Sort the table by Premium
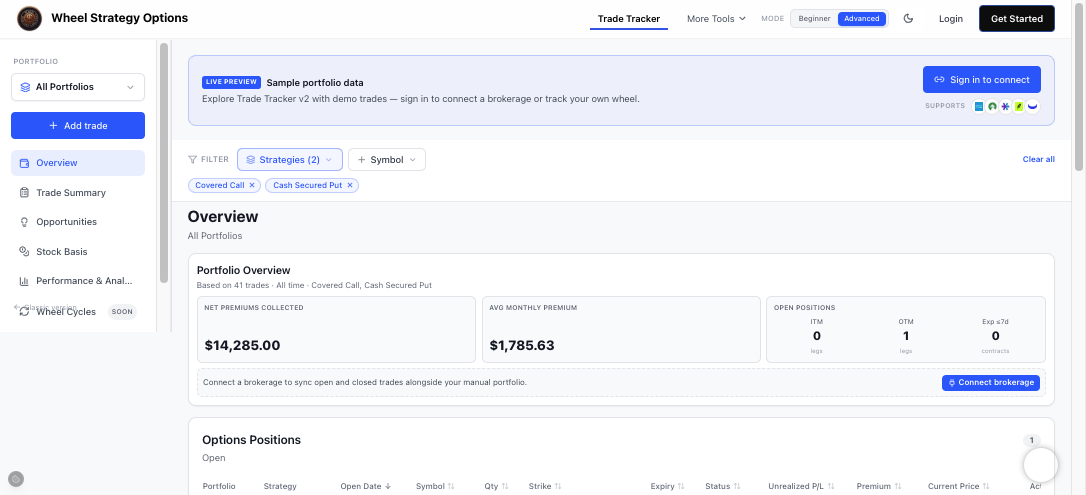Screen dimensions: 1086x495 tap(898, 487)
